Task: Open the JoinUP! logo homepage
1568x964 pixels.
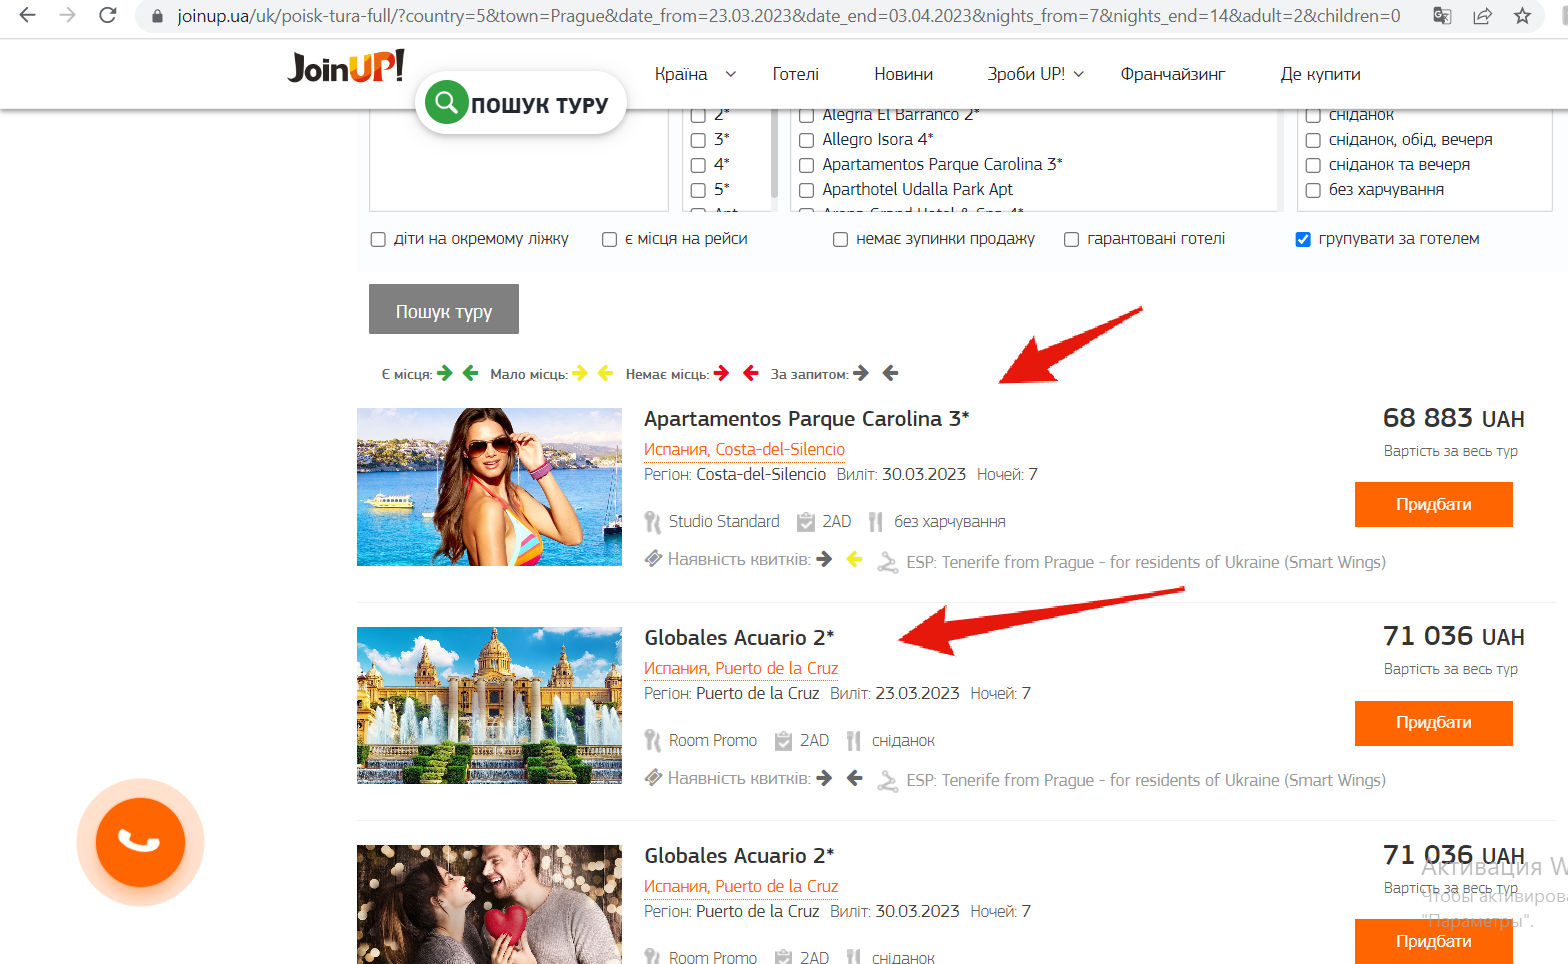Action: click(x=346, y=67)
